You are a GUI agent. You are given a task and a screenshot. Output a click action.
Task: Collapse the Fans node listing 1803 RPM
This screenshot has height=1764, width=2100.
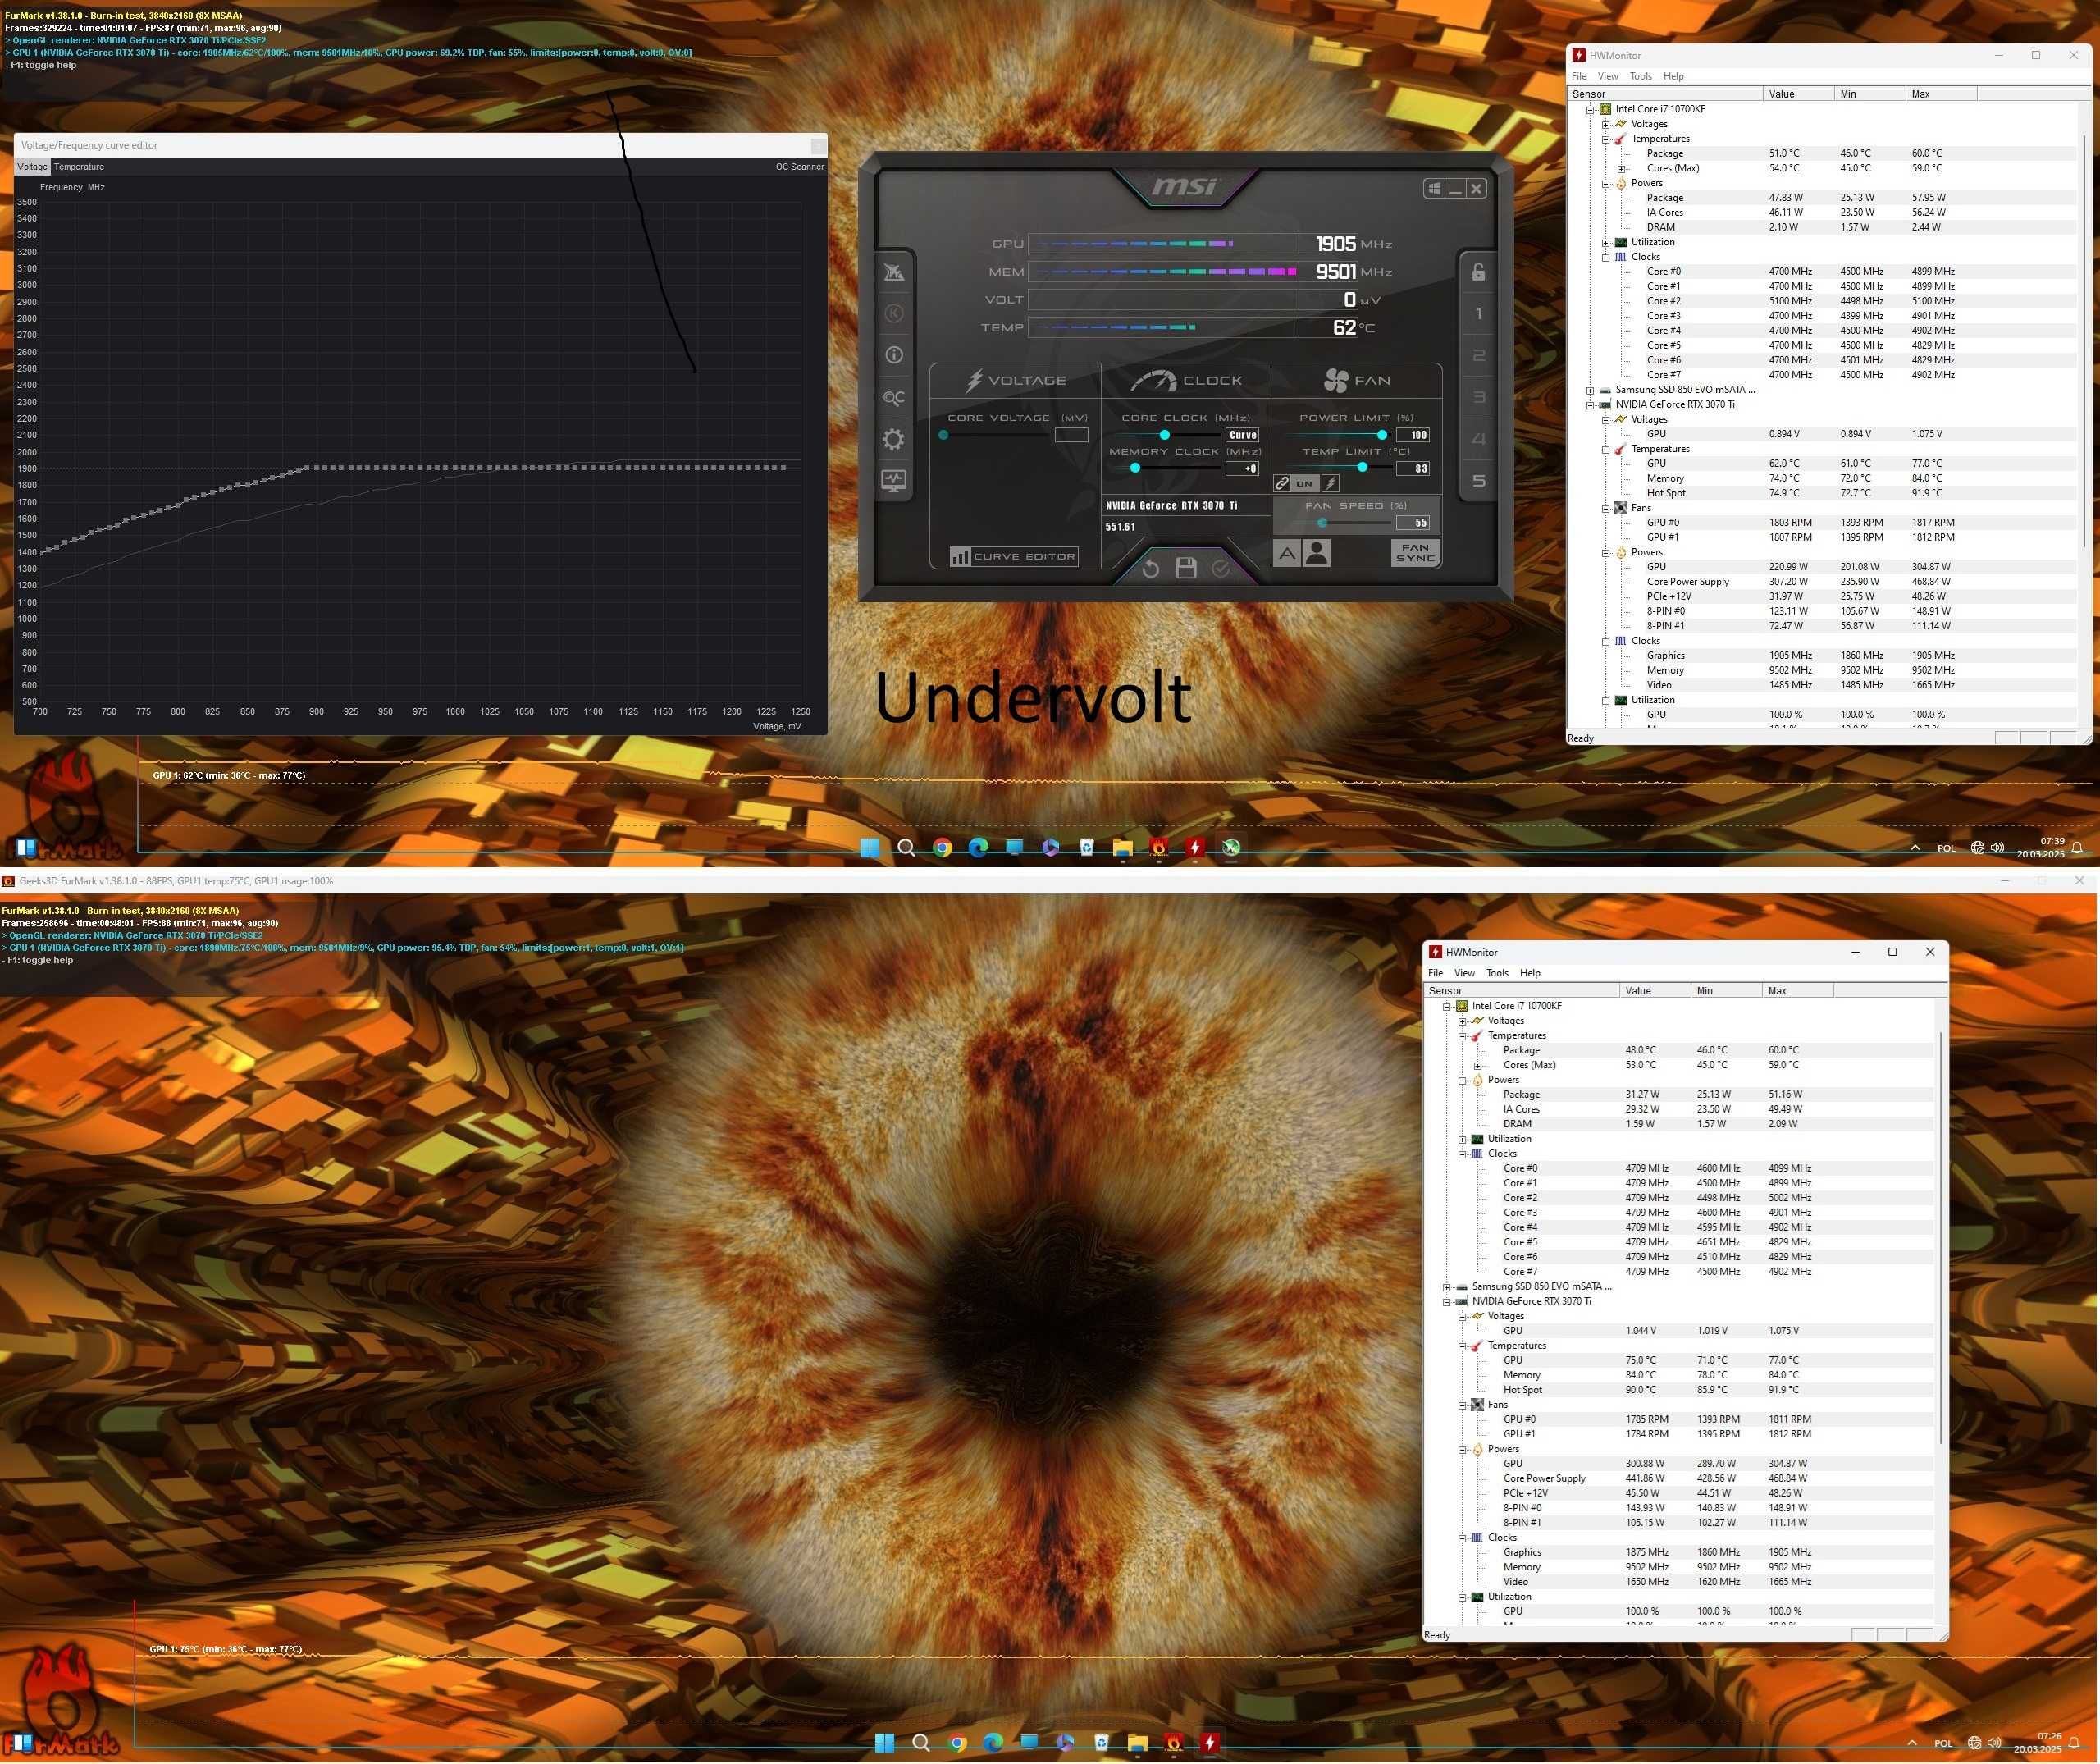1606,508
